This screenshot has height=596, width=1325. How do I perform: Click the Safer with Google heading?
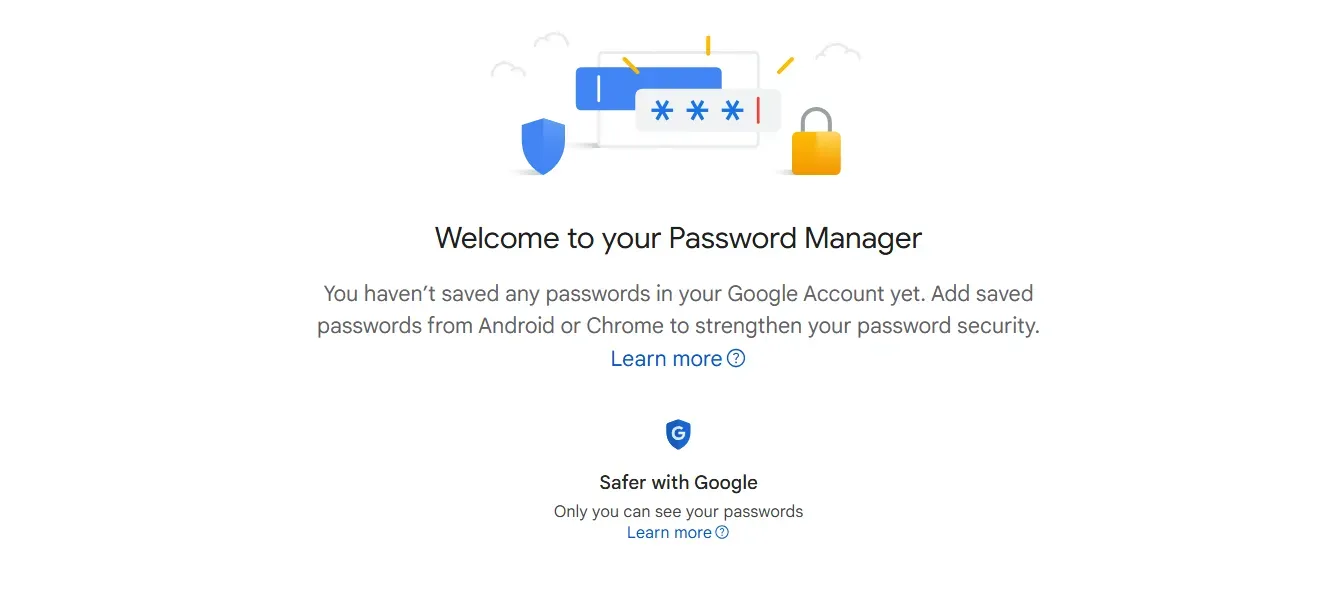click(x=678, y=482)
